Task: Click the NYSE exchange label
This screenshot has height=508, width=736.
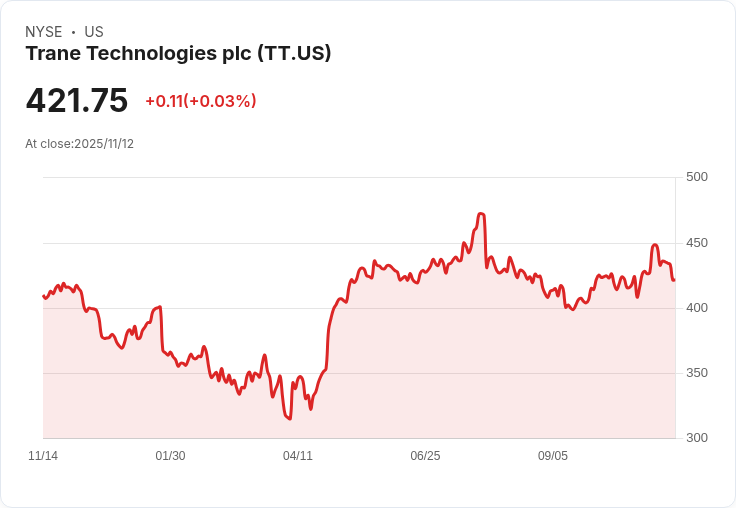Action: coord(44,32)
